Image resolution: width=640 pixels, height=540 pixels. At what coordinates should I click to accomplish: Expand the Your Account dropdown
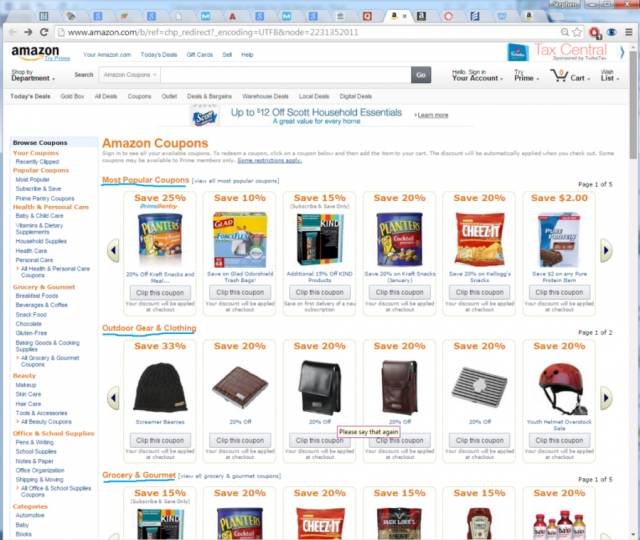coord(477,75)
